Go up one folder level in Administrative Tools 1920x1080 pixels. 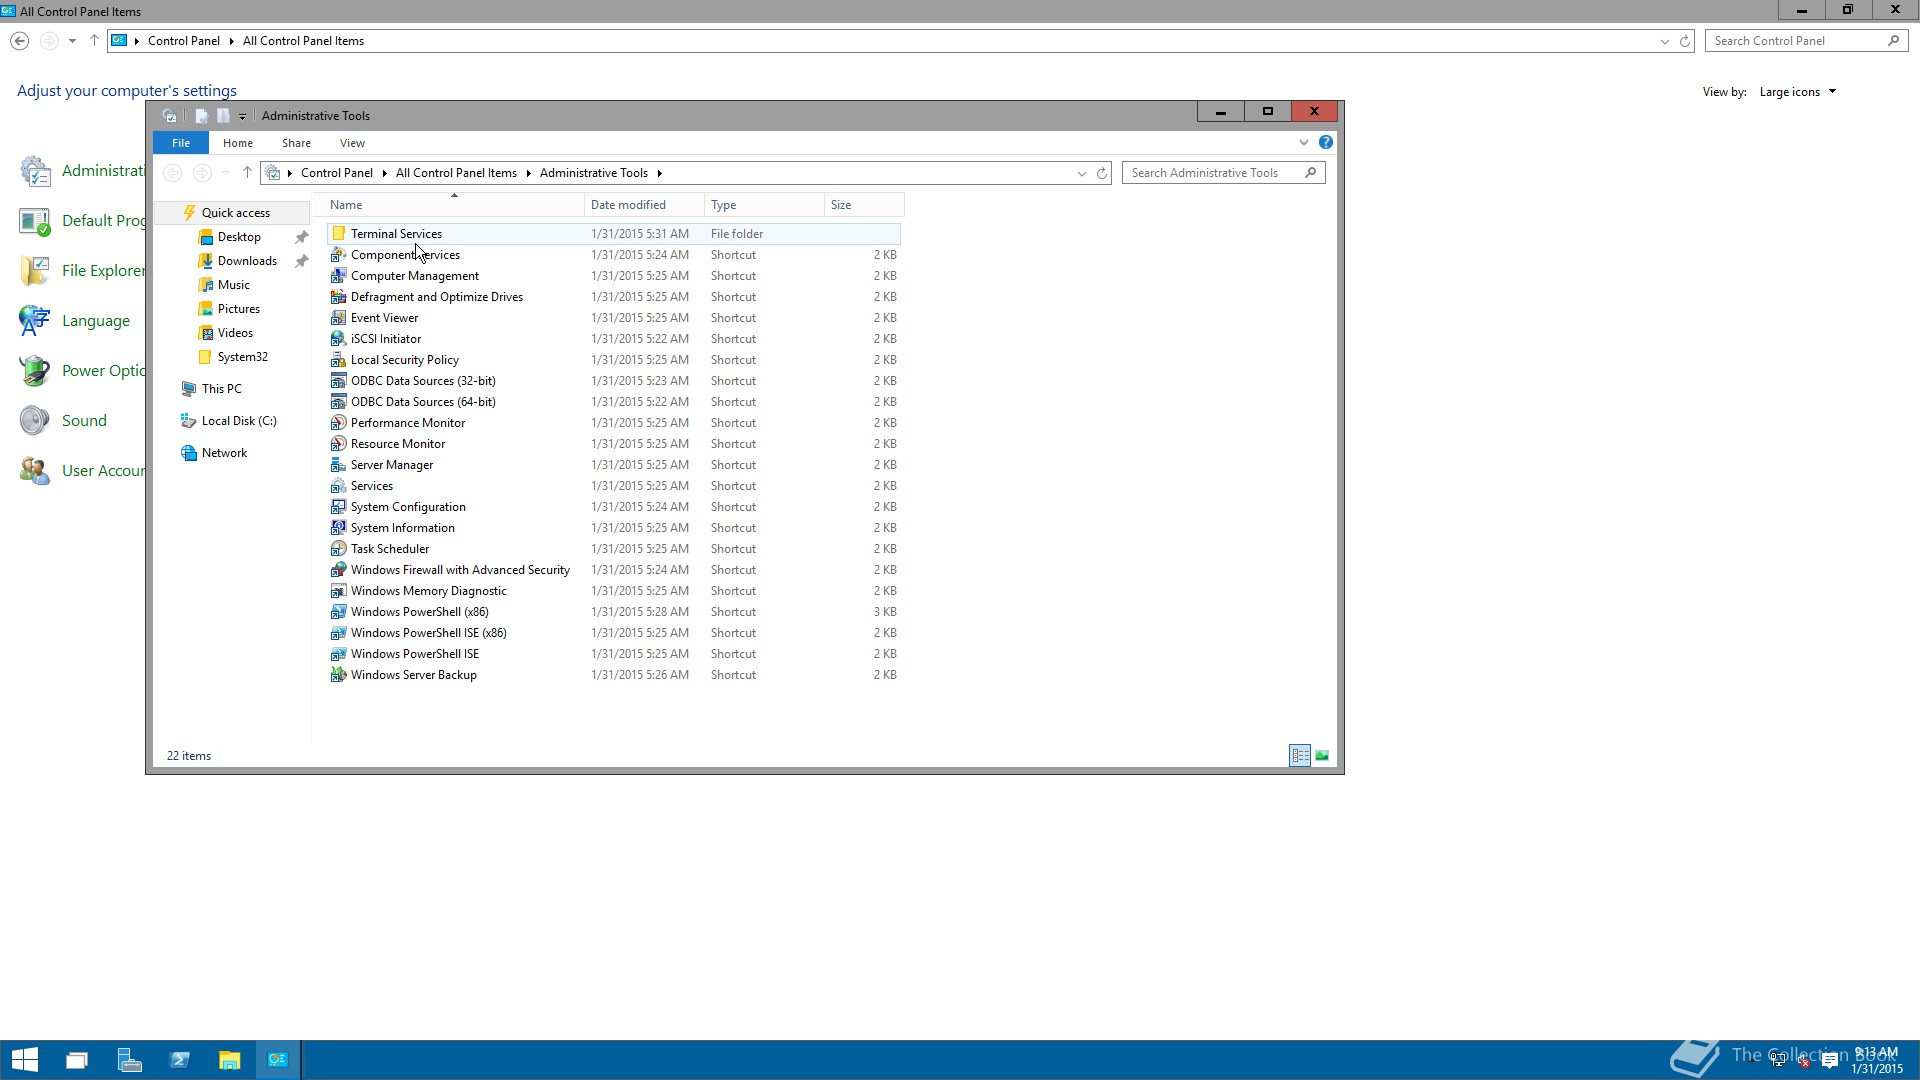(x=247, y=173)
